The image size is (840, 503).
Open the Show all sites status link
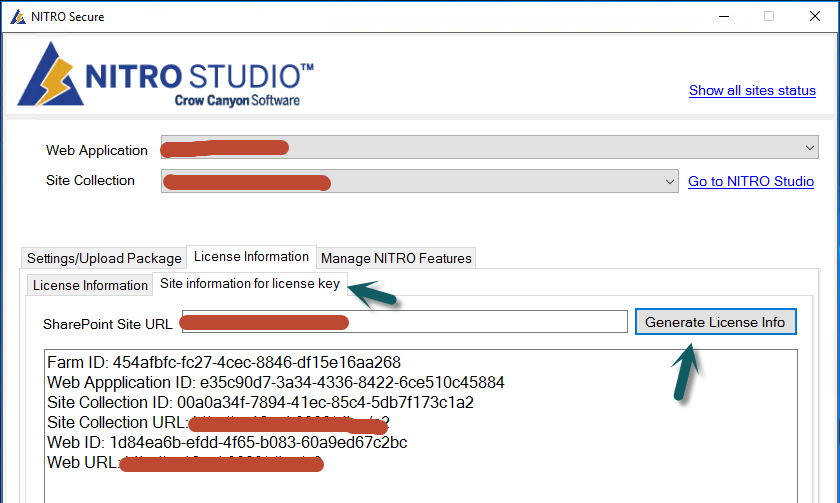point(752,90)
